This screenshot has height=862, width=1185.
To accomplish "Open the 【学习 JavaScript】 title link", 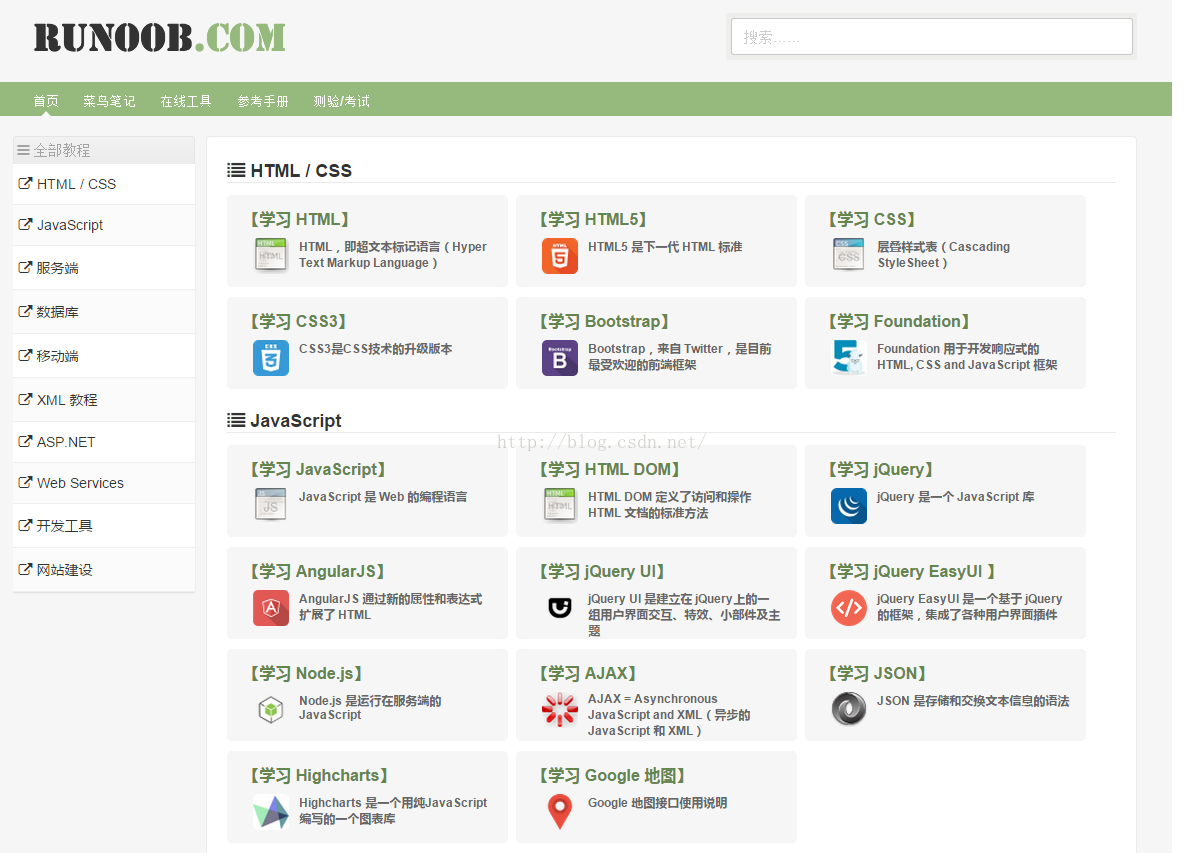I will coord(321,474).
